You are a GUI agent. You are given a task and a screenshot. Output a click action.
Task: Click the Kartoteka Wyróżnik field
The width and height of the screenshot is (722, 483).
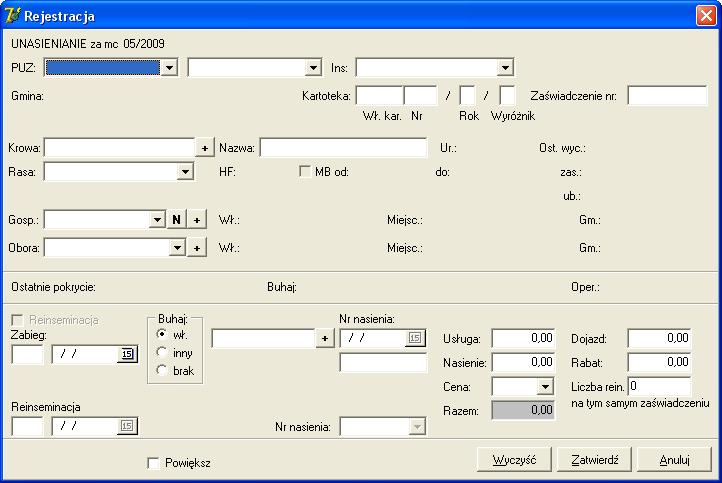click(507, 96)
